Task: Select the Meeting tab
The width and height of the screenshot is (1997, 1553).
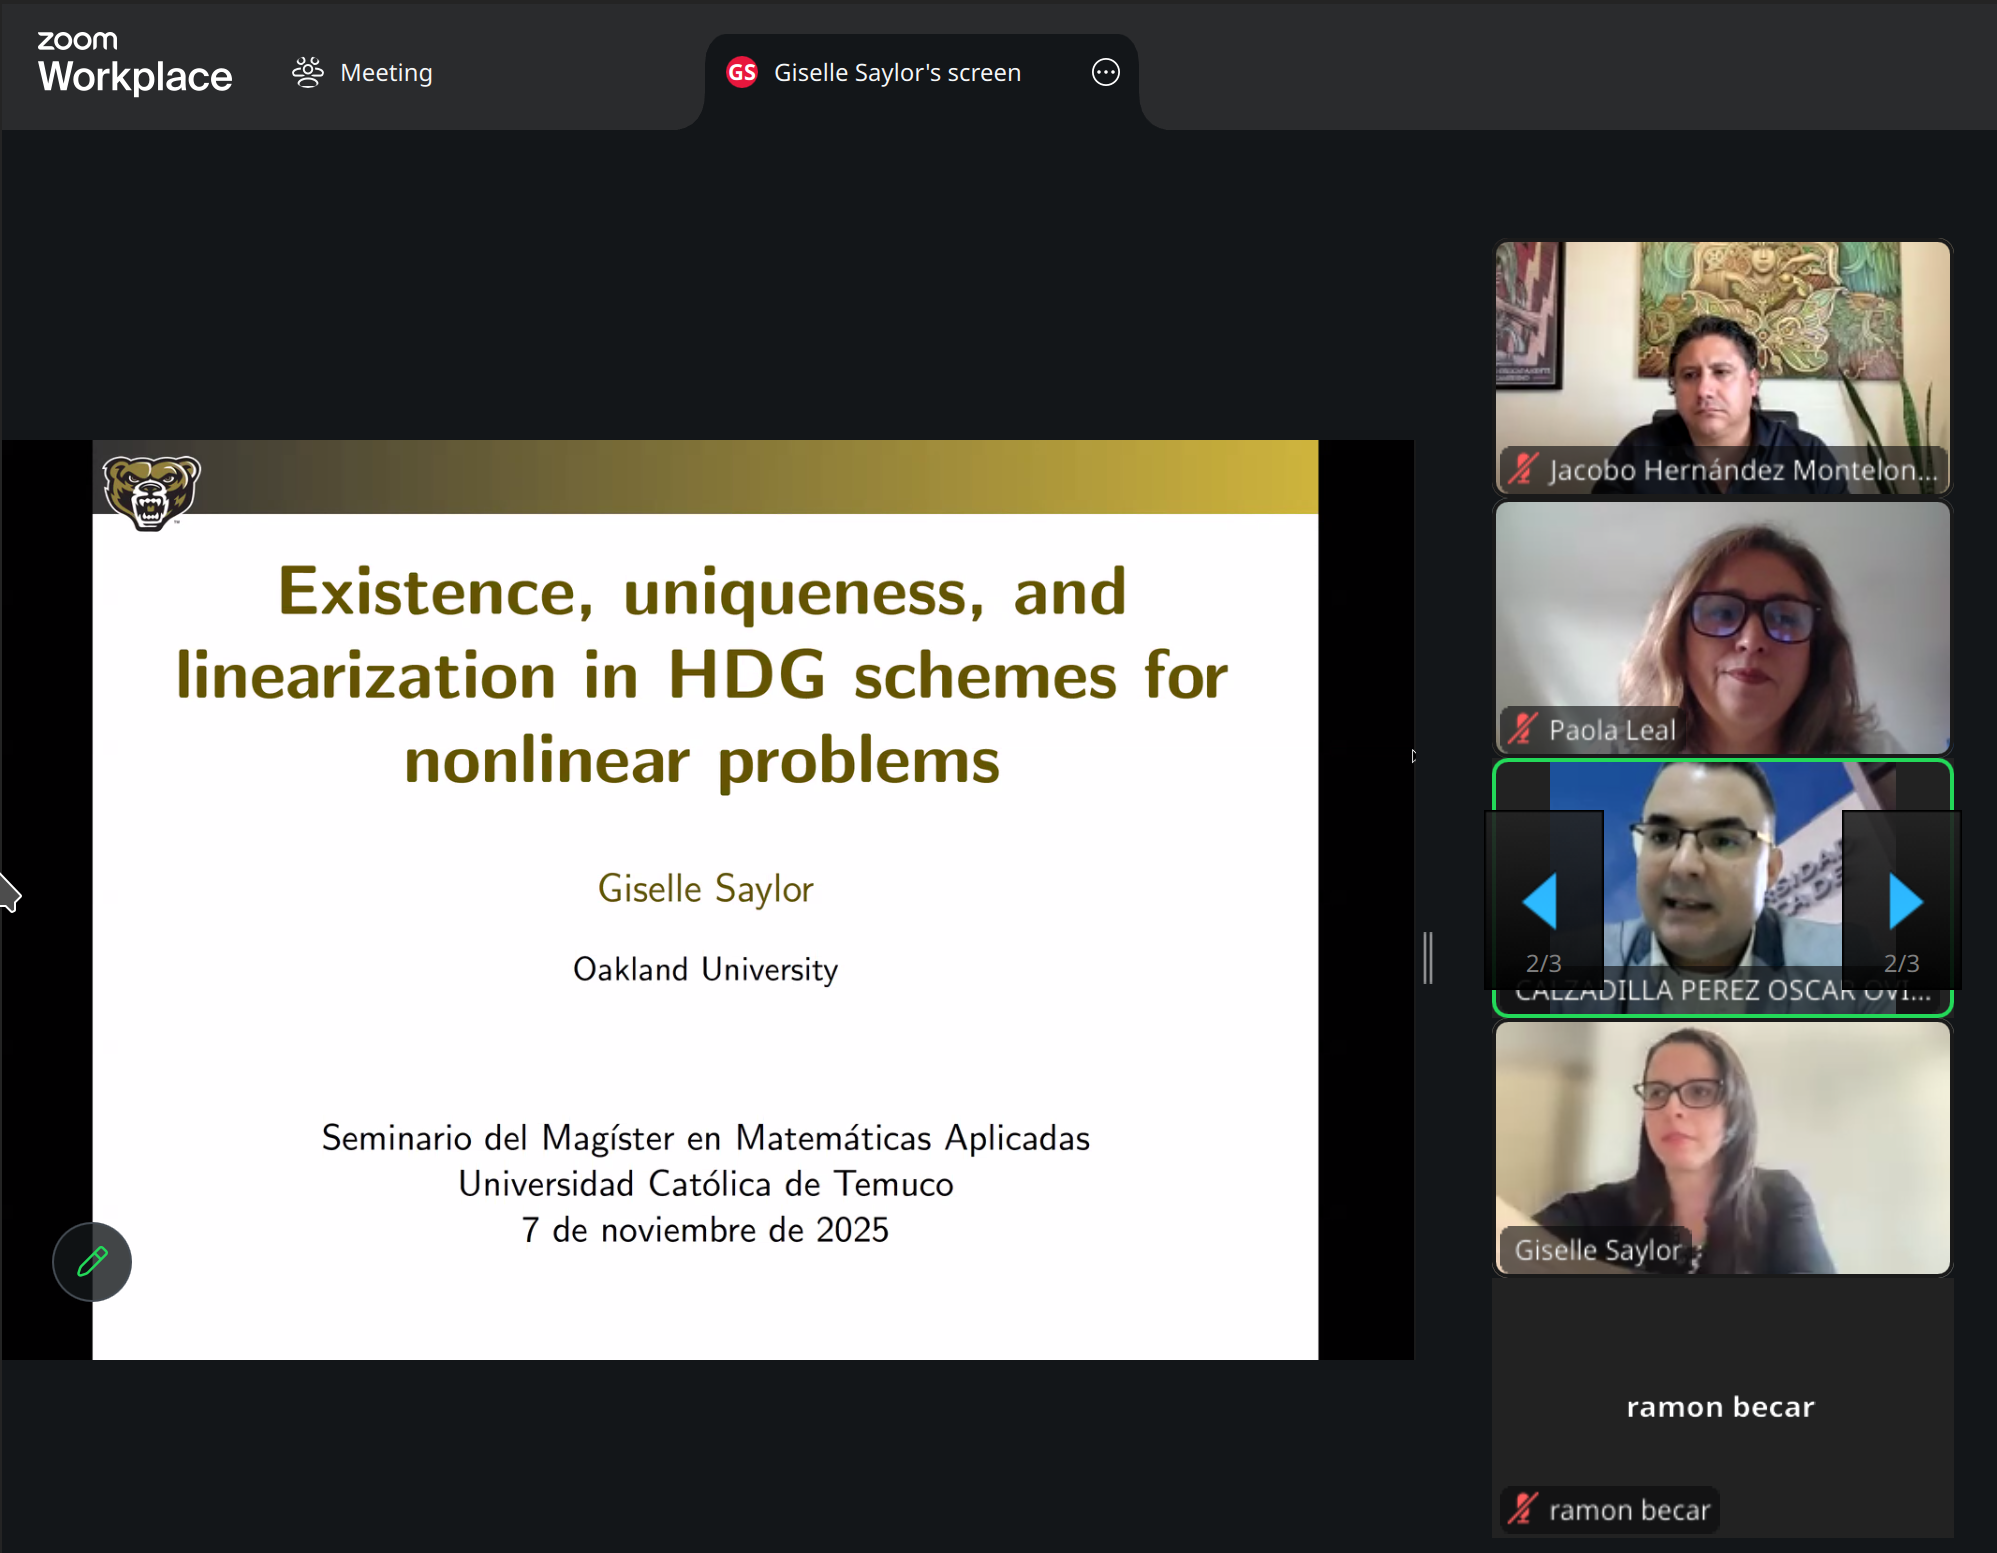Action: click(x=386, y=73)
